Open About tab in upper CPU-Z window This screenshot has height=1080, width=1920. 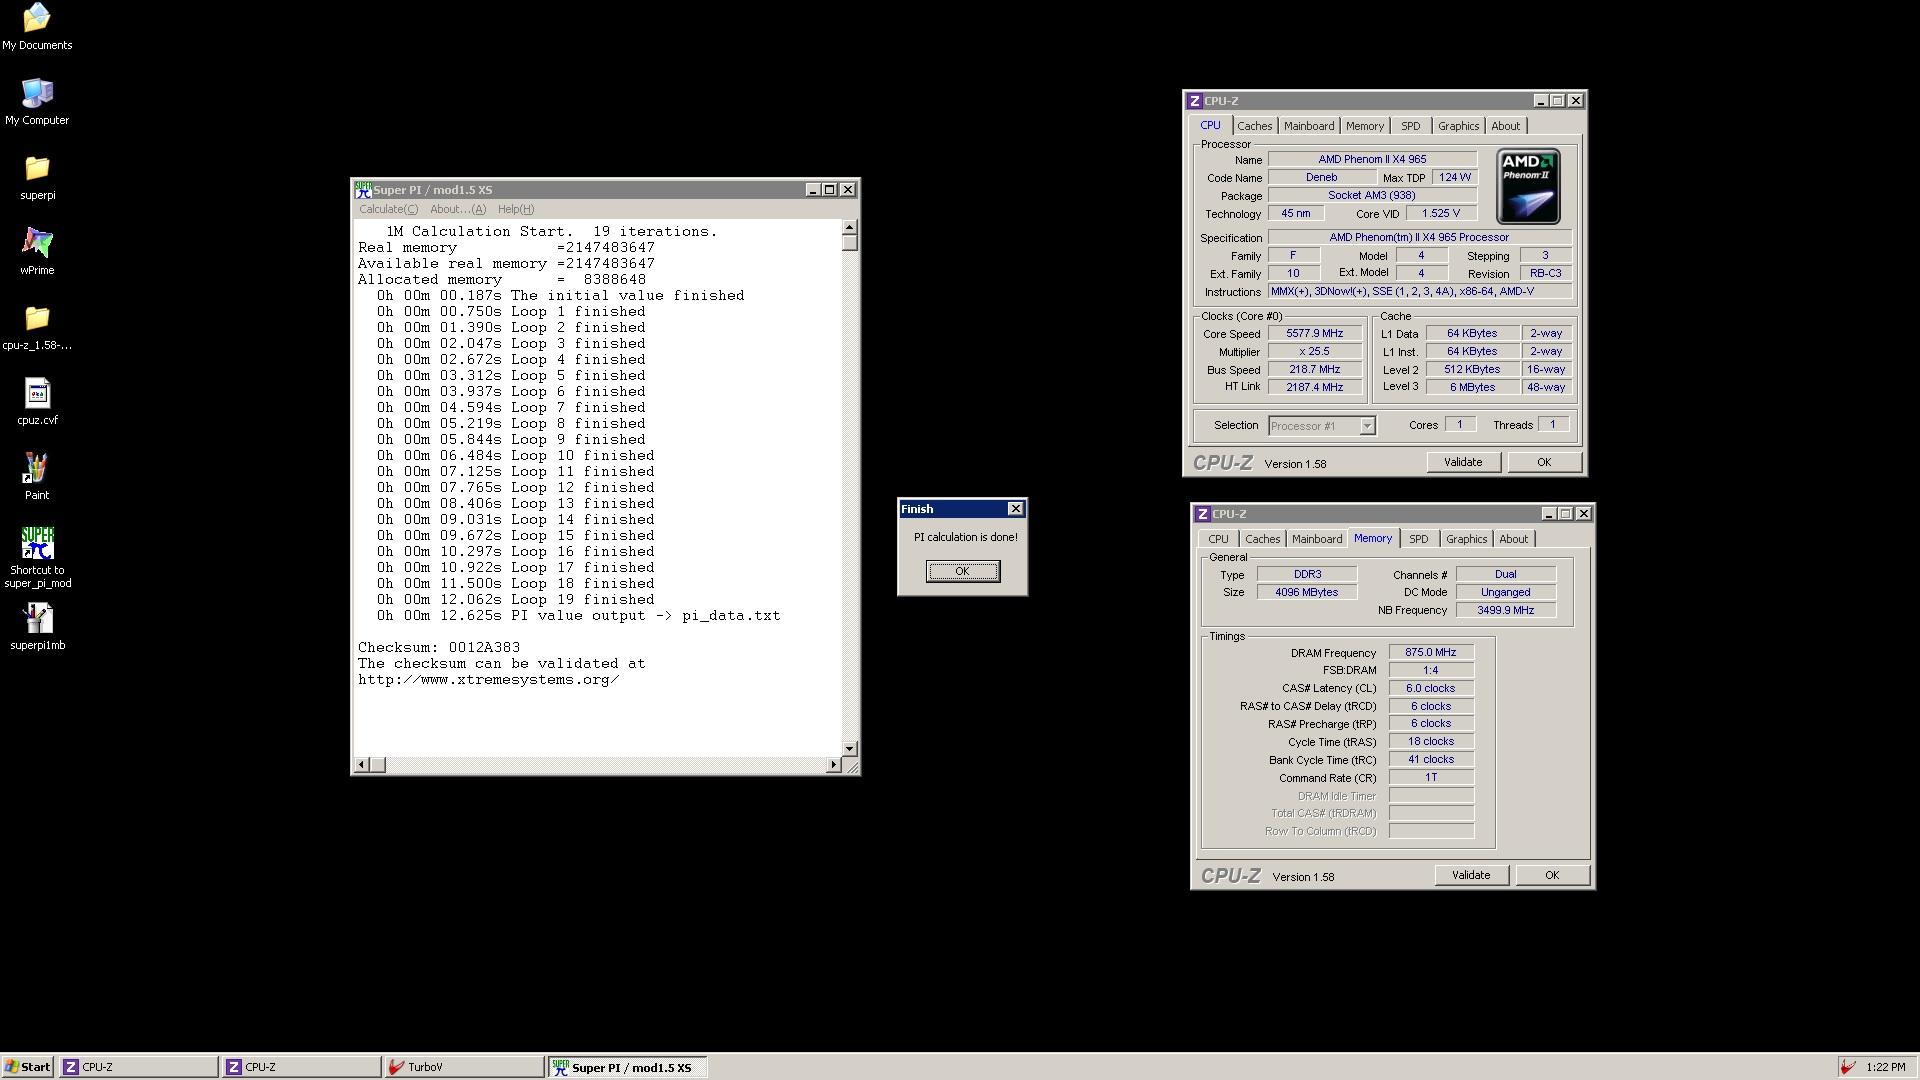[x=1505, y=126]
